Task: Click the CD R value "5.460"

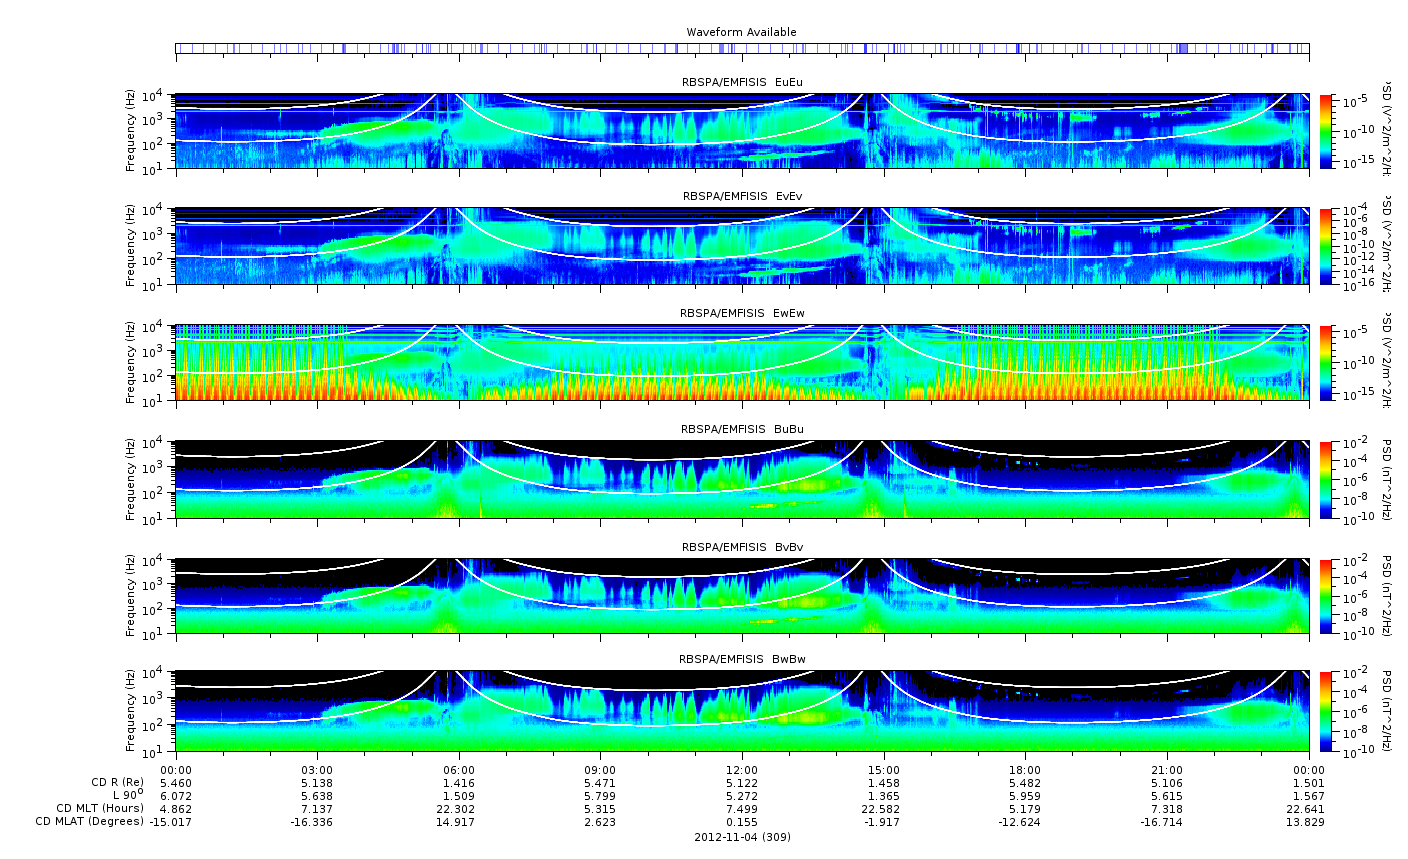Action: [176, 782]
